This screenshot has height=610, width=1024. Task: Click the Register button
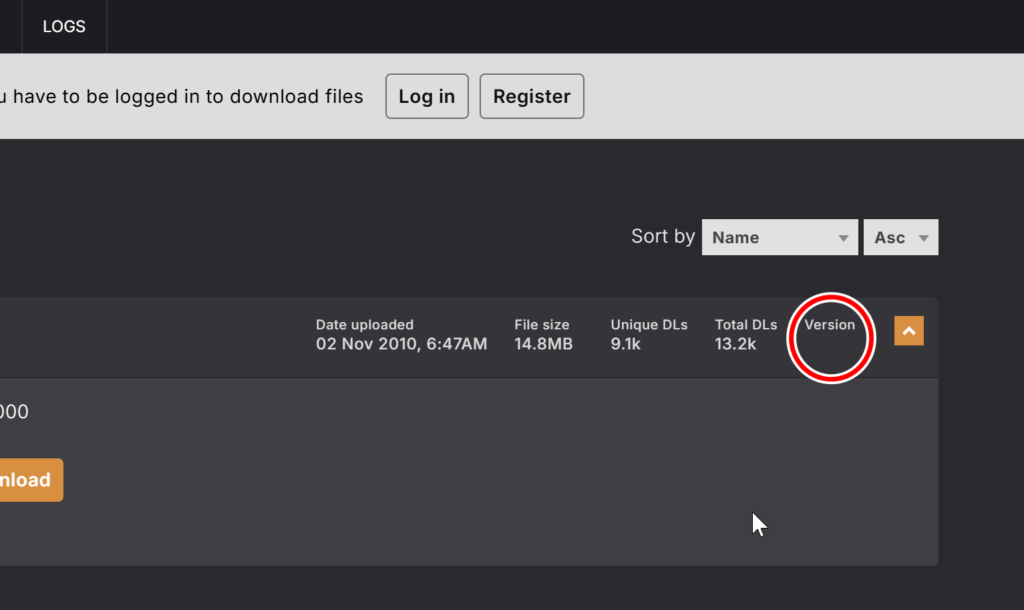[x=531, y=97]
